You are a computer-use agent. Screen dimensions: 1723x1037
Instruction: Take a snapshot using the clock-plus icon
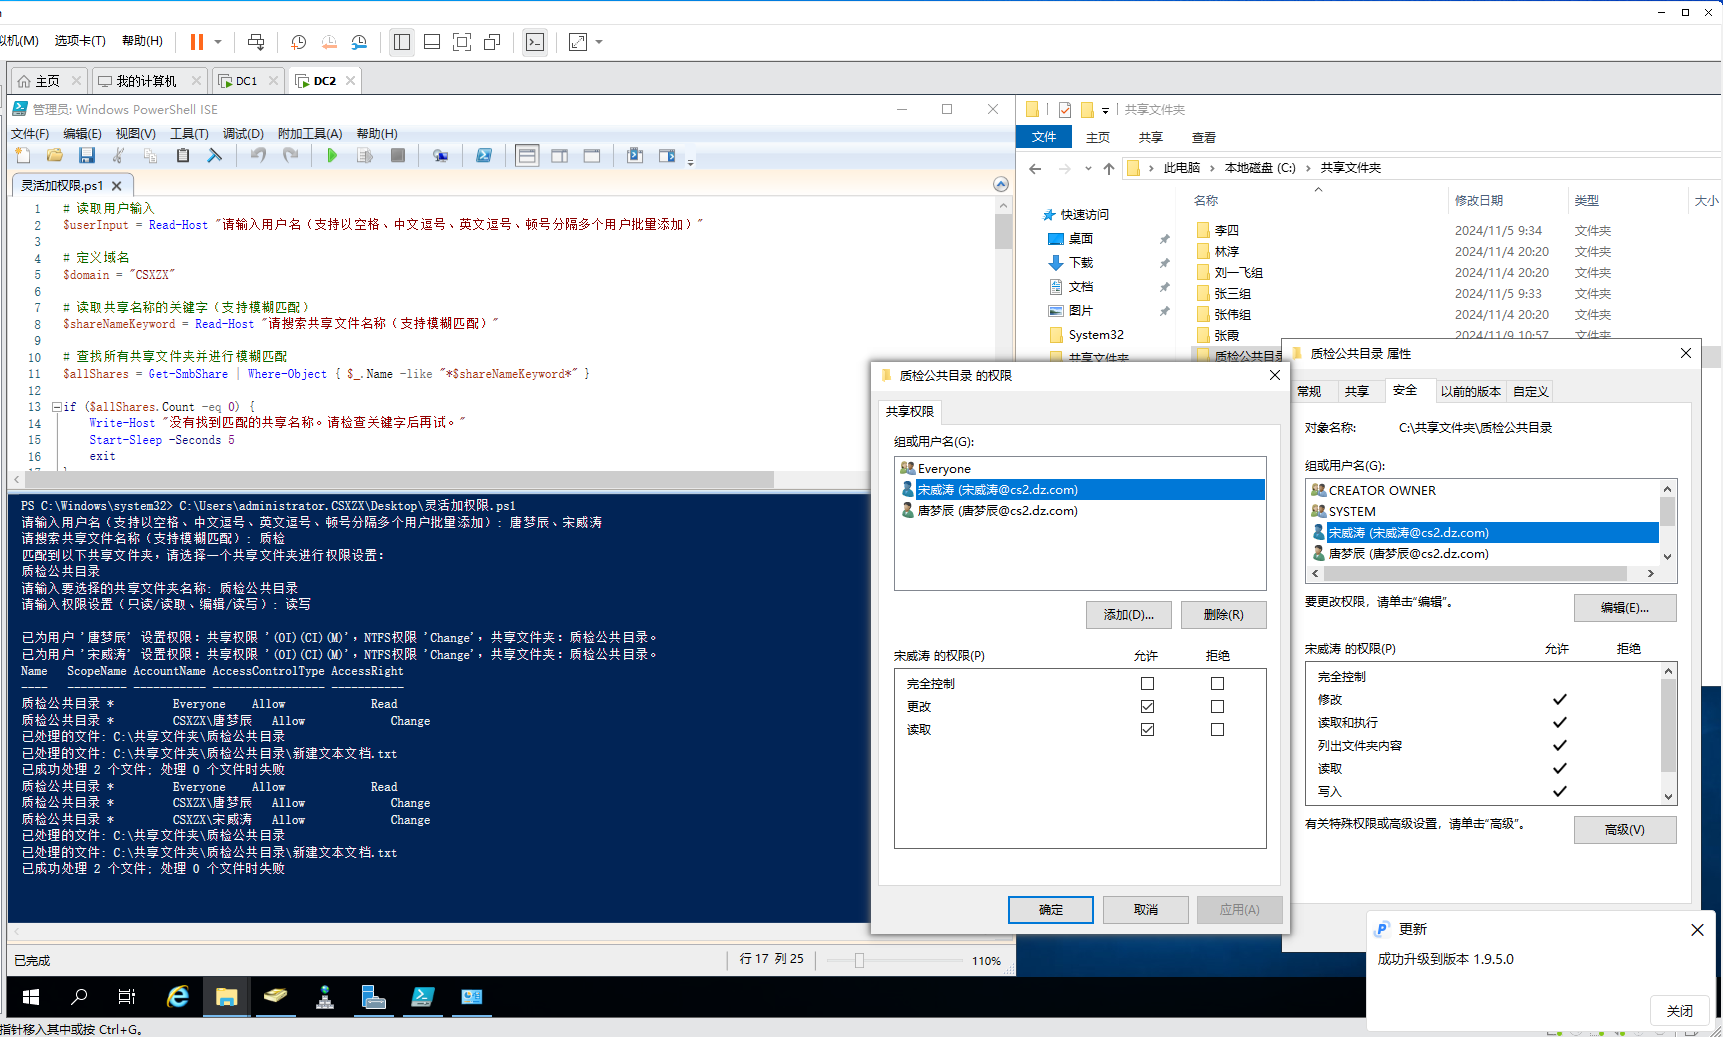298,42
